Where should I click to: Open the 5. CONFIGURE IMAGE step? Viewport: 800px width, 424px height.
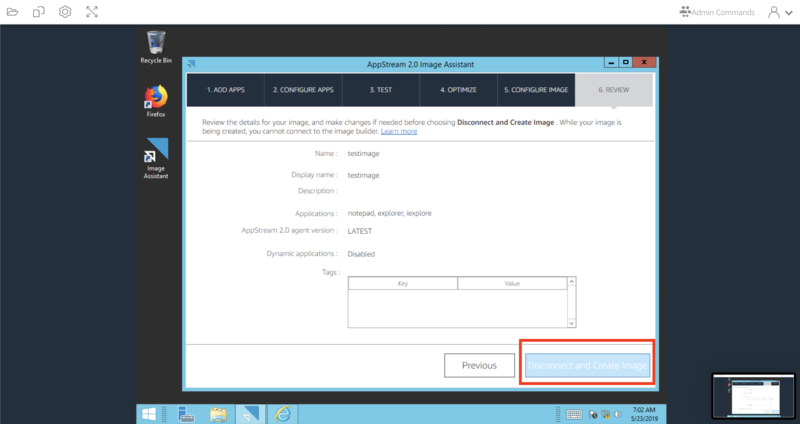536,90
